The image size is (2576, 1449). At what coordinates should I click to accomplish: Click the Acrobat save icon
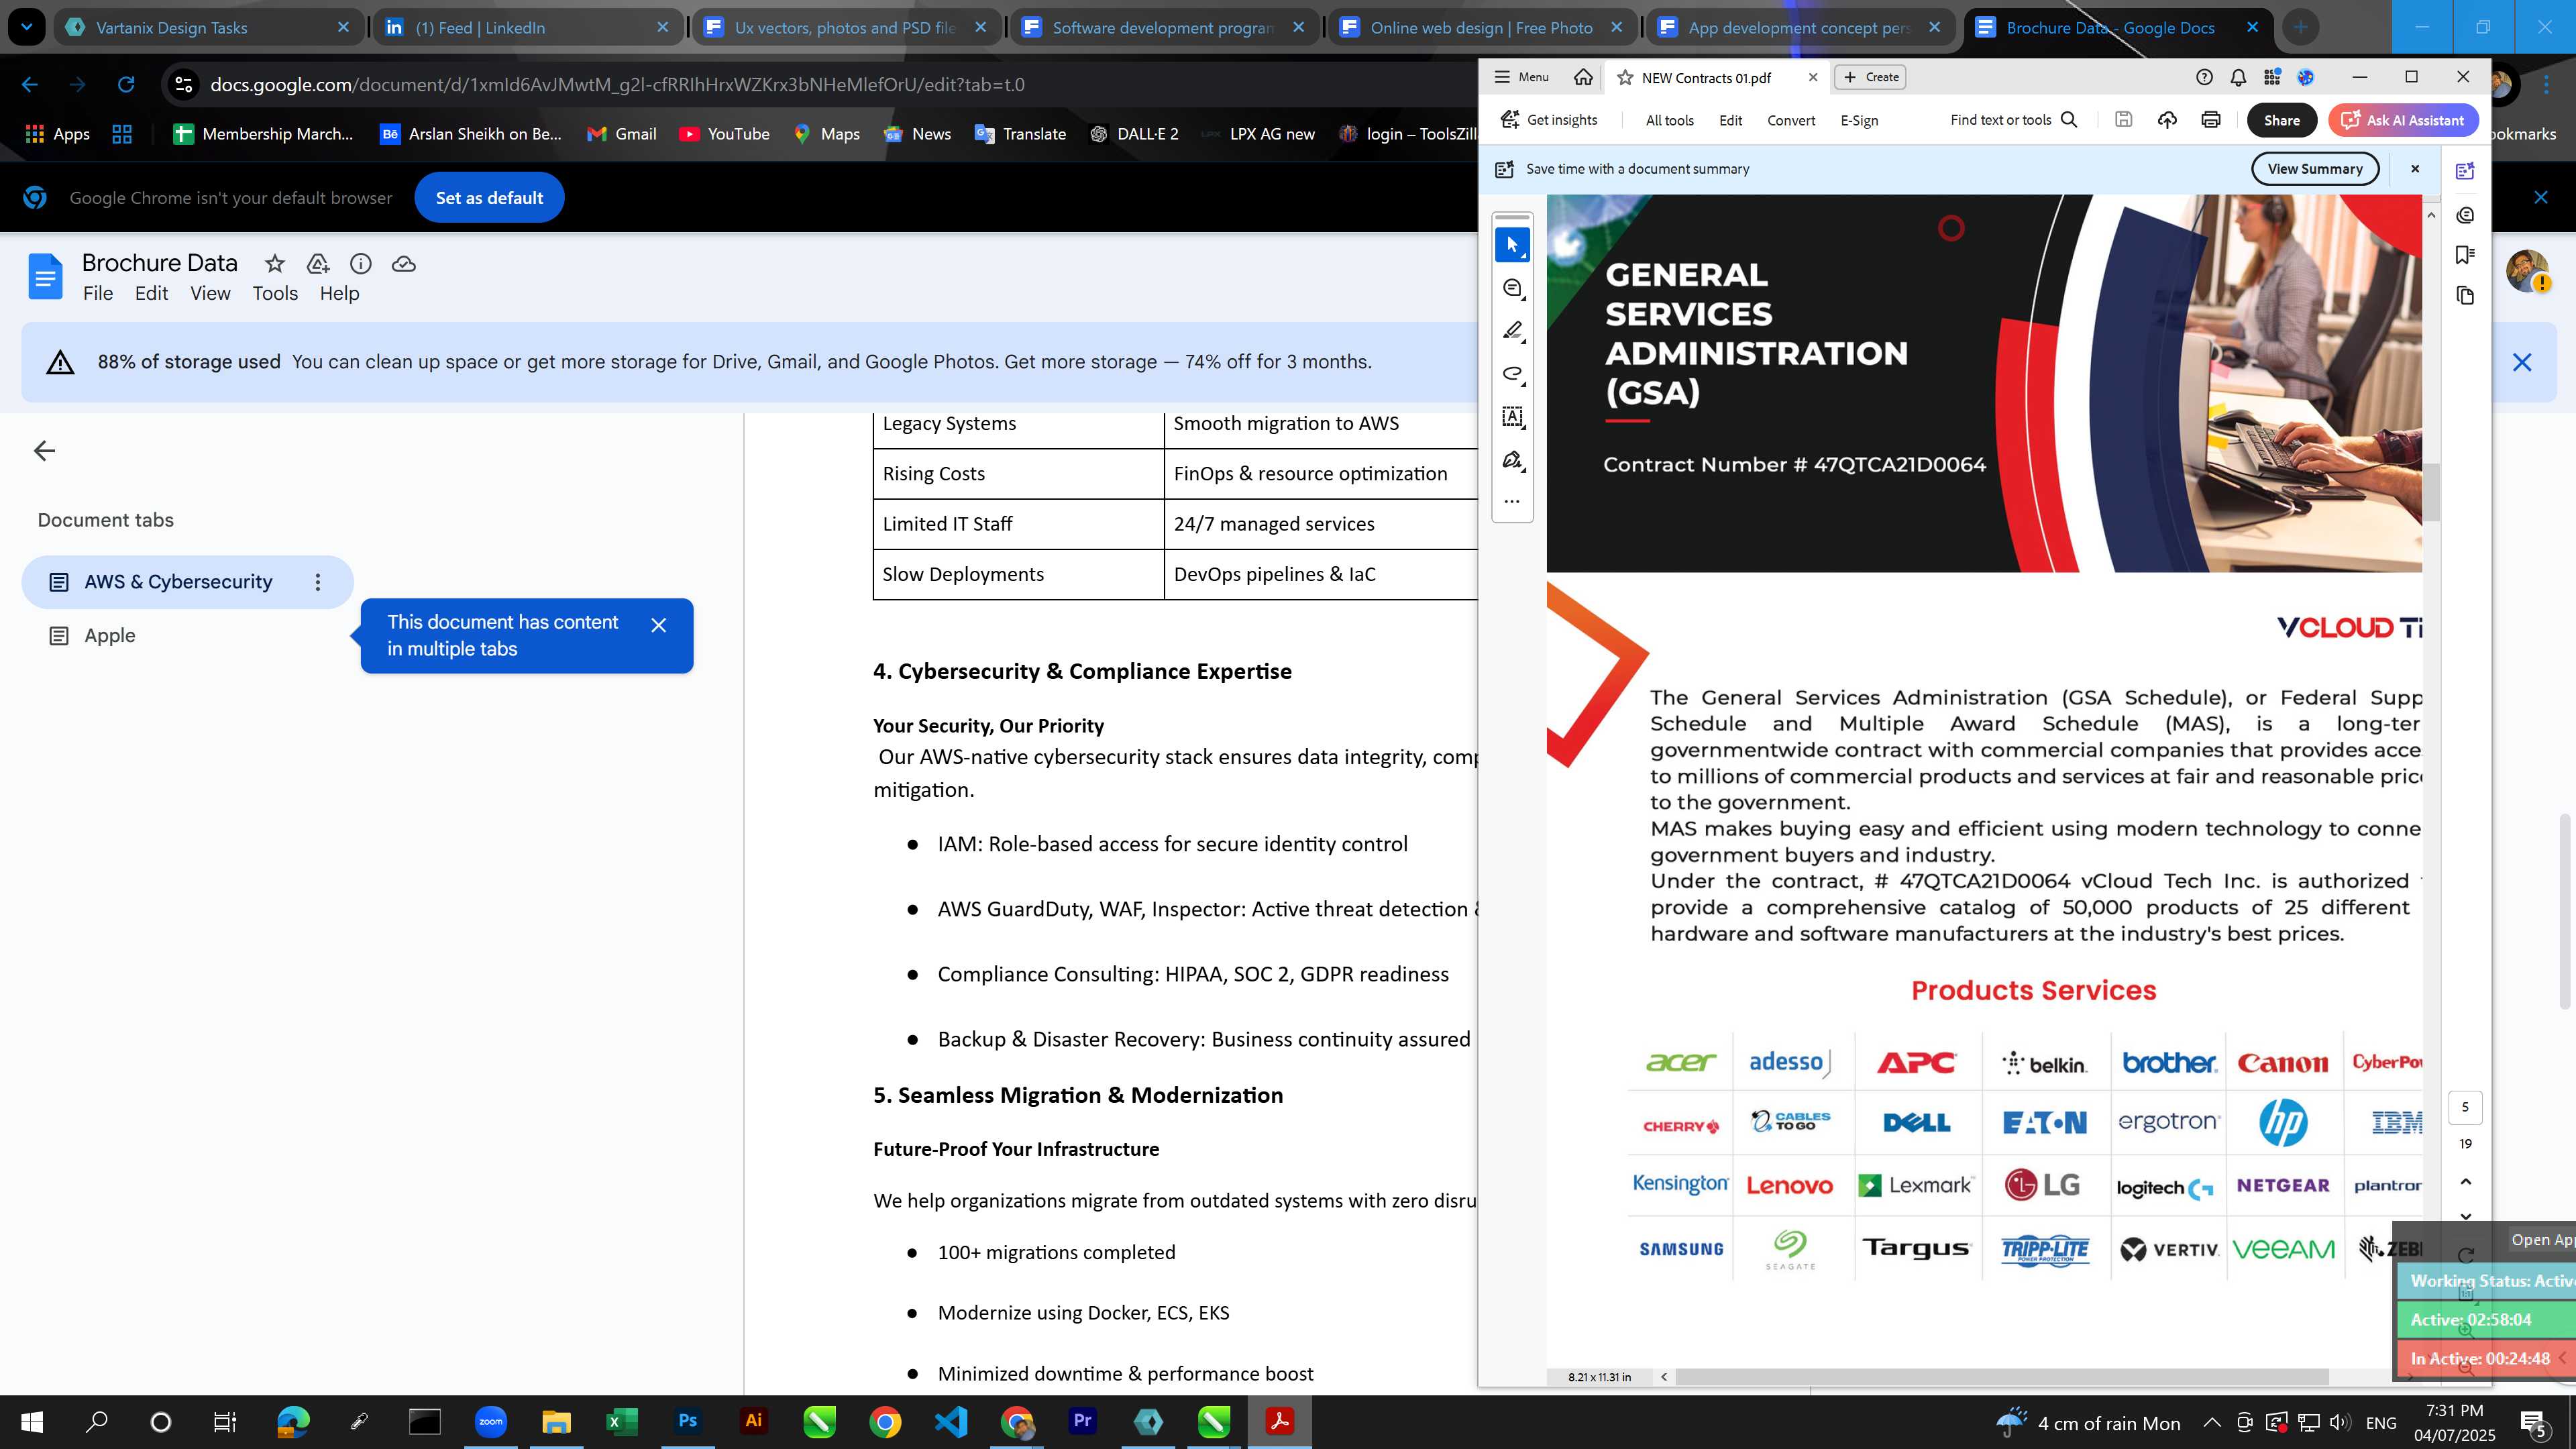click(2124, 120)
